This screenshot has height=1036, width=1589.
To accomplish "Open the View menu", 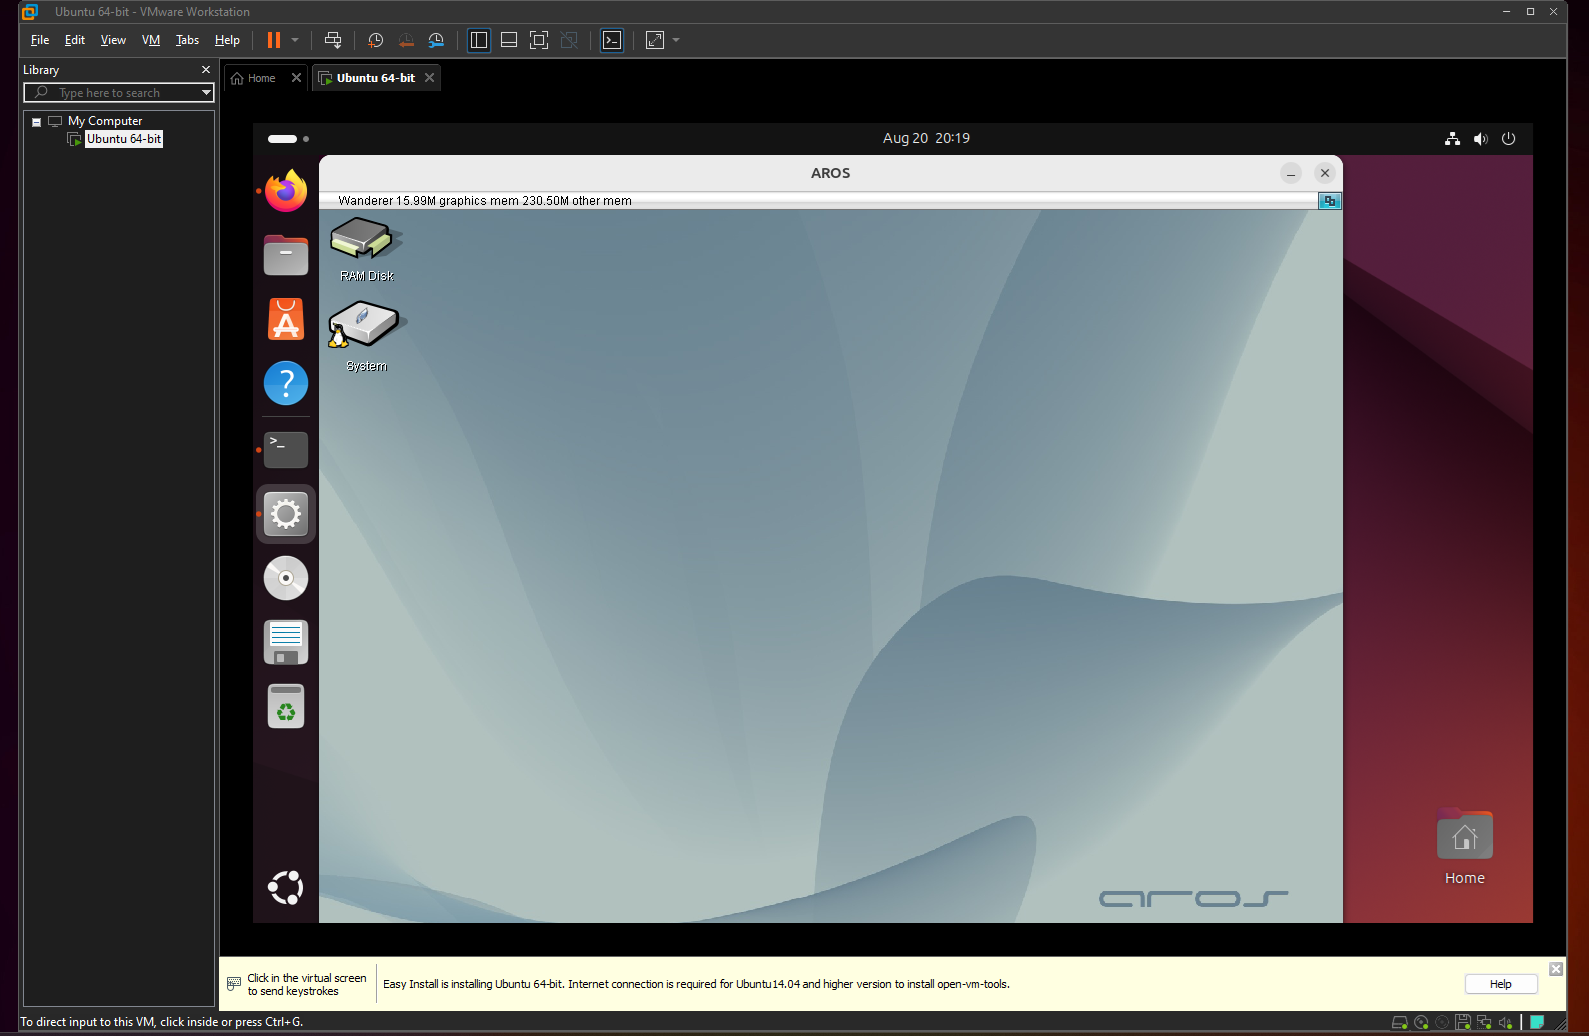I will click(113, 40).
